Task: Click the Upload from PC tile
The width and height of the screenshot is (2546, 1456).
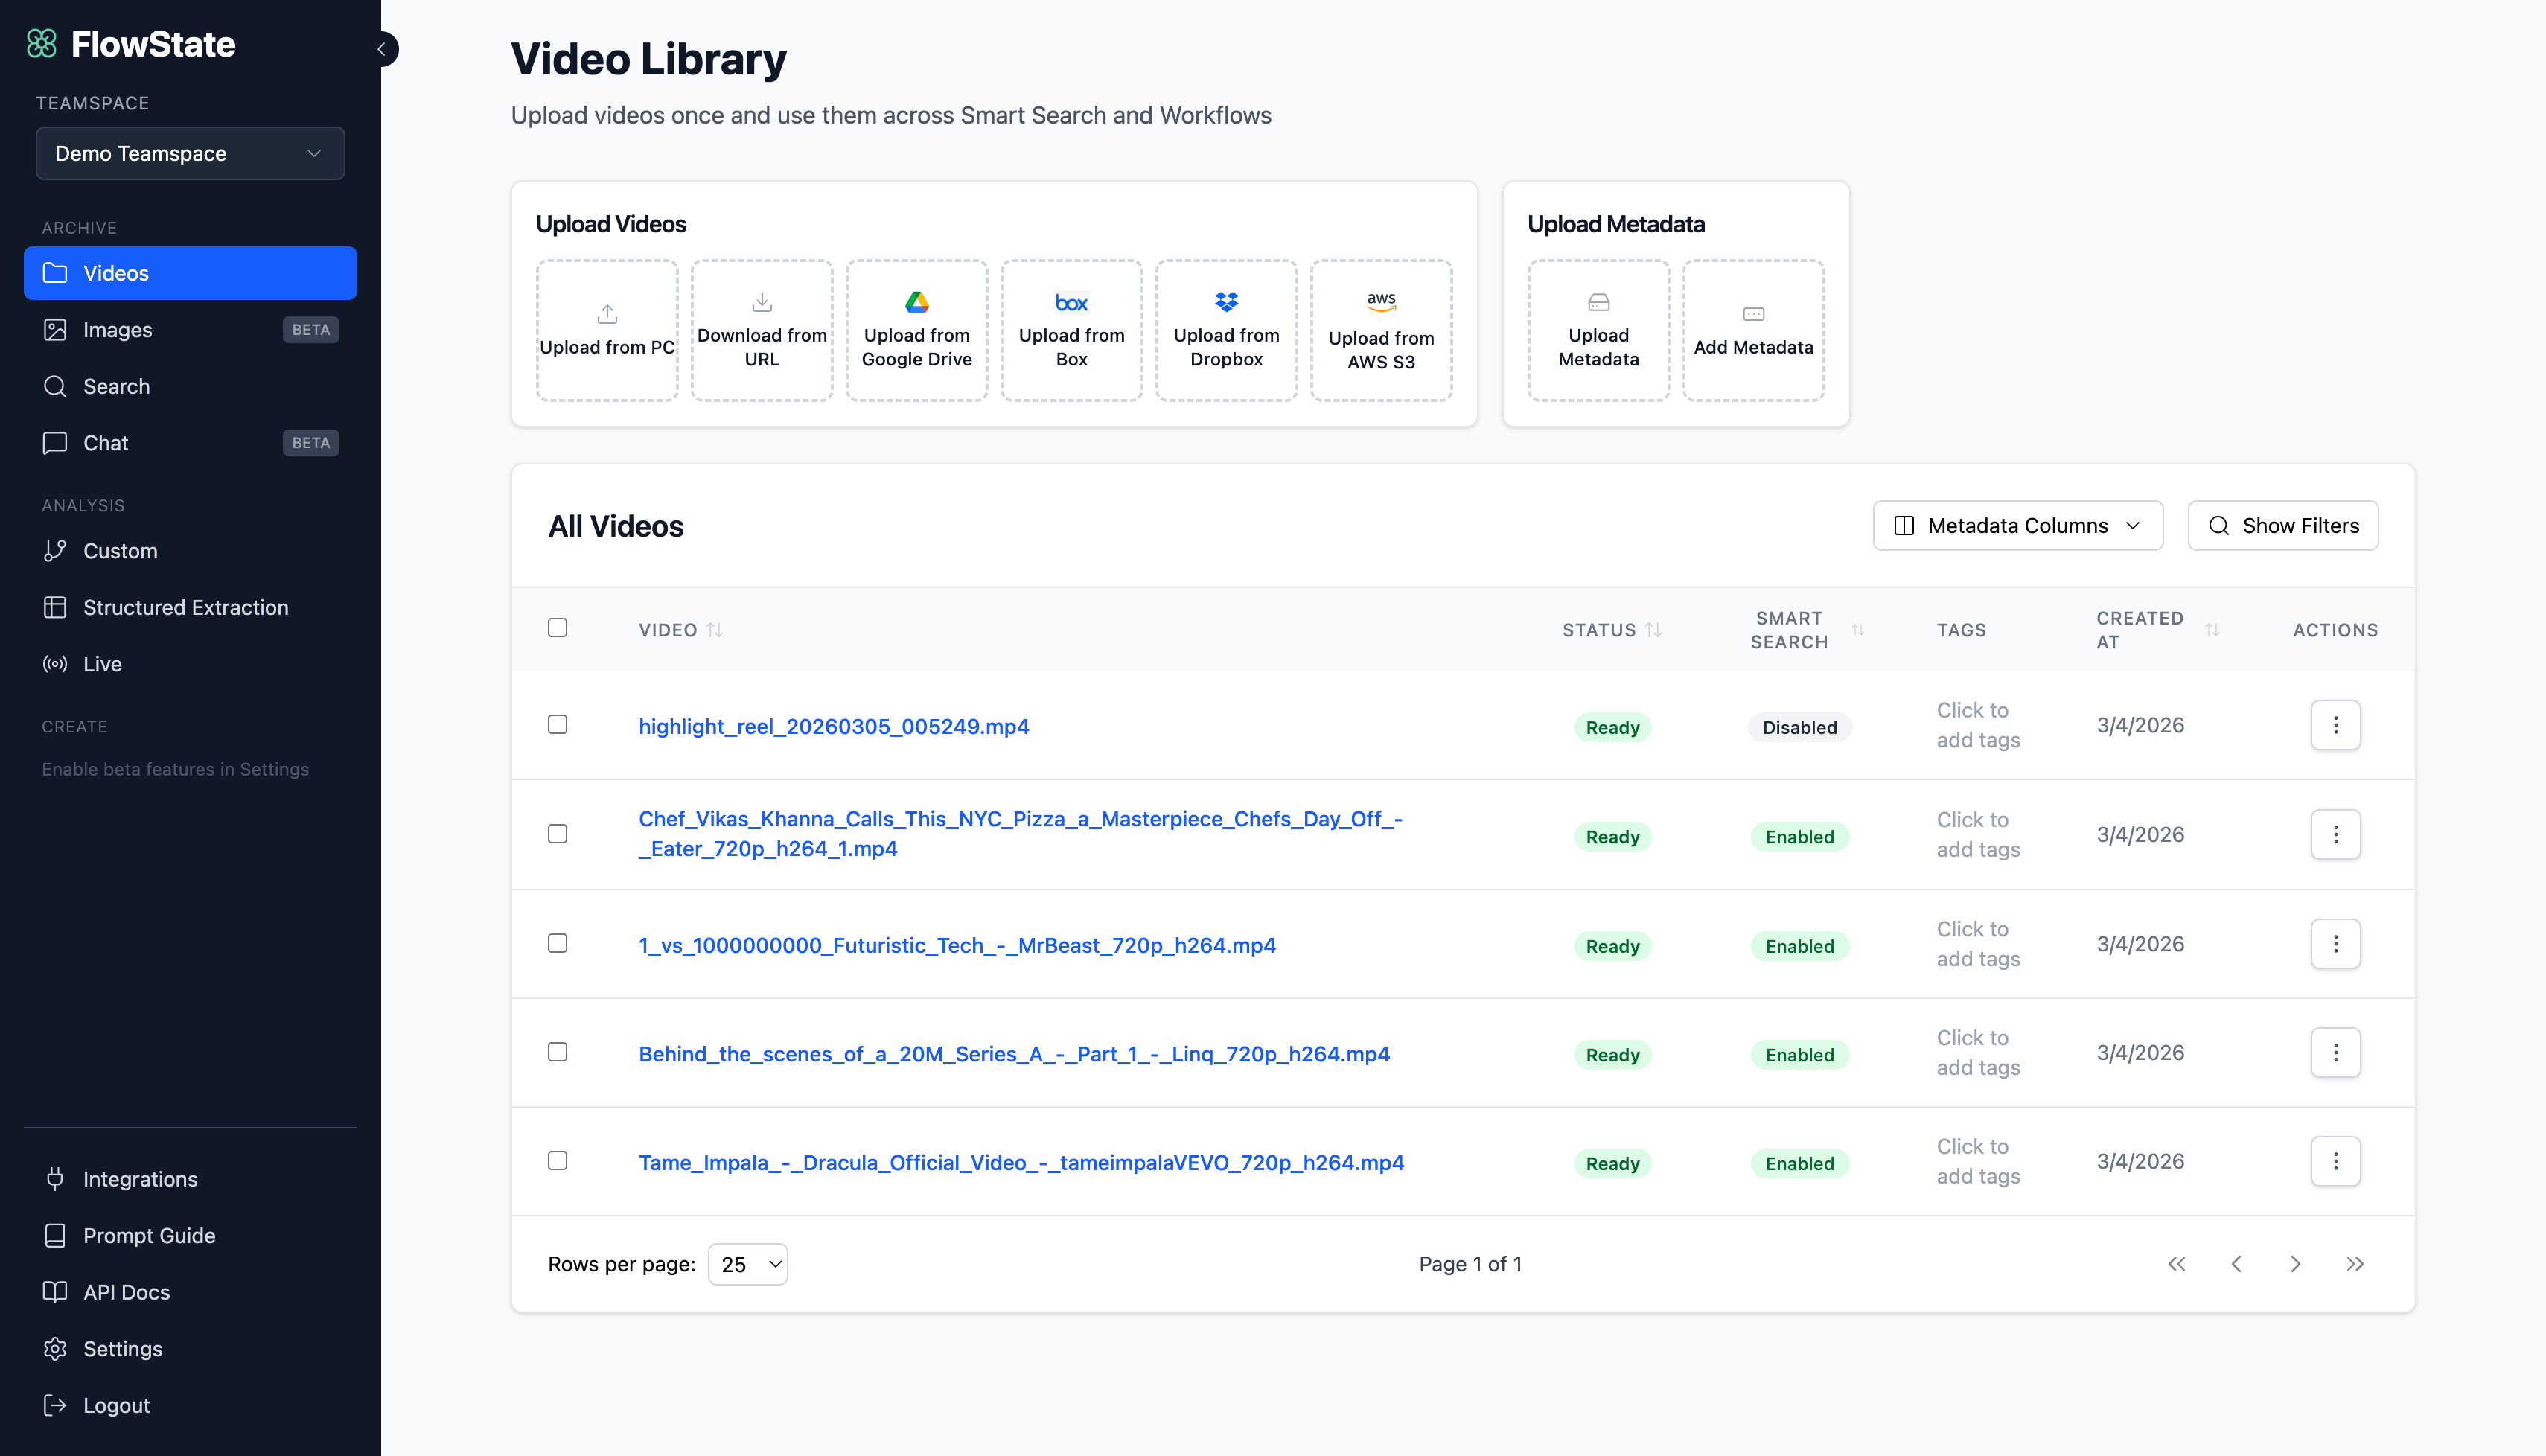Action: tap(607, 330)
